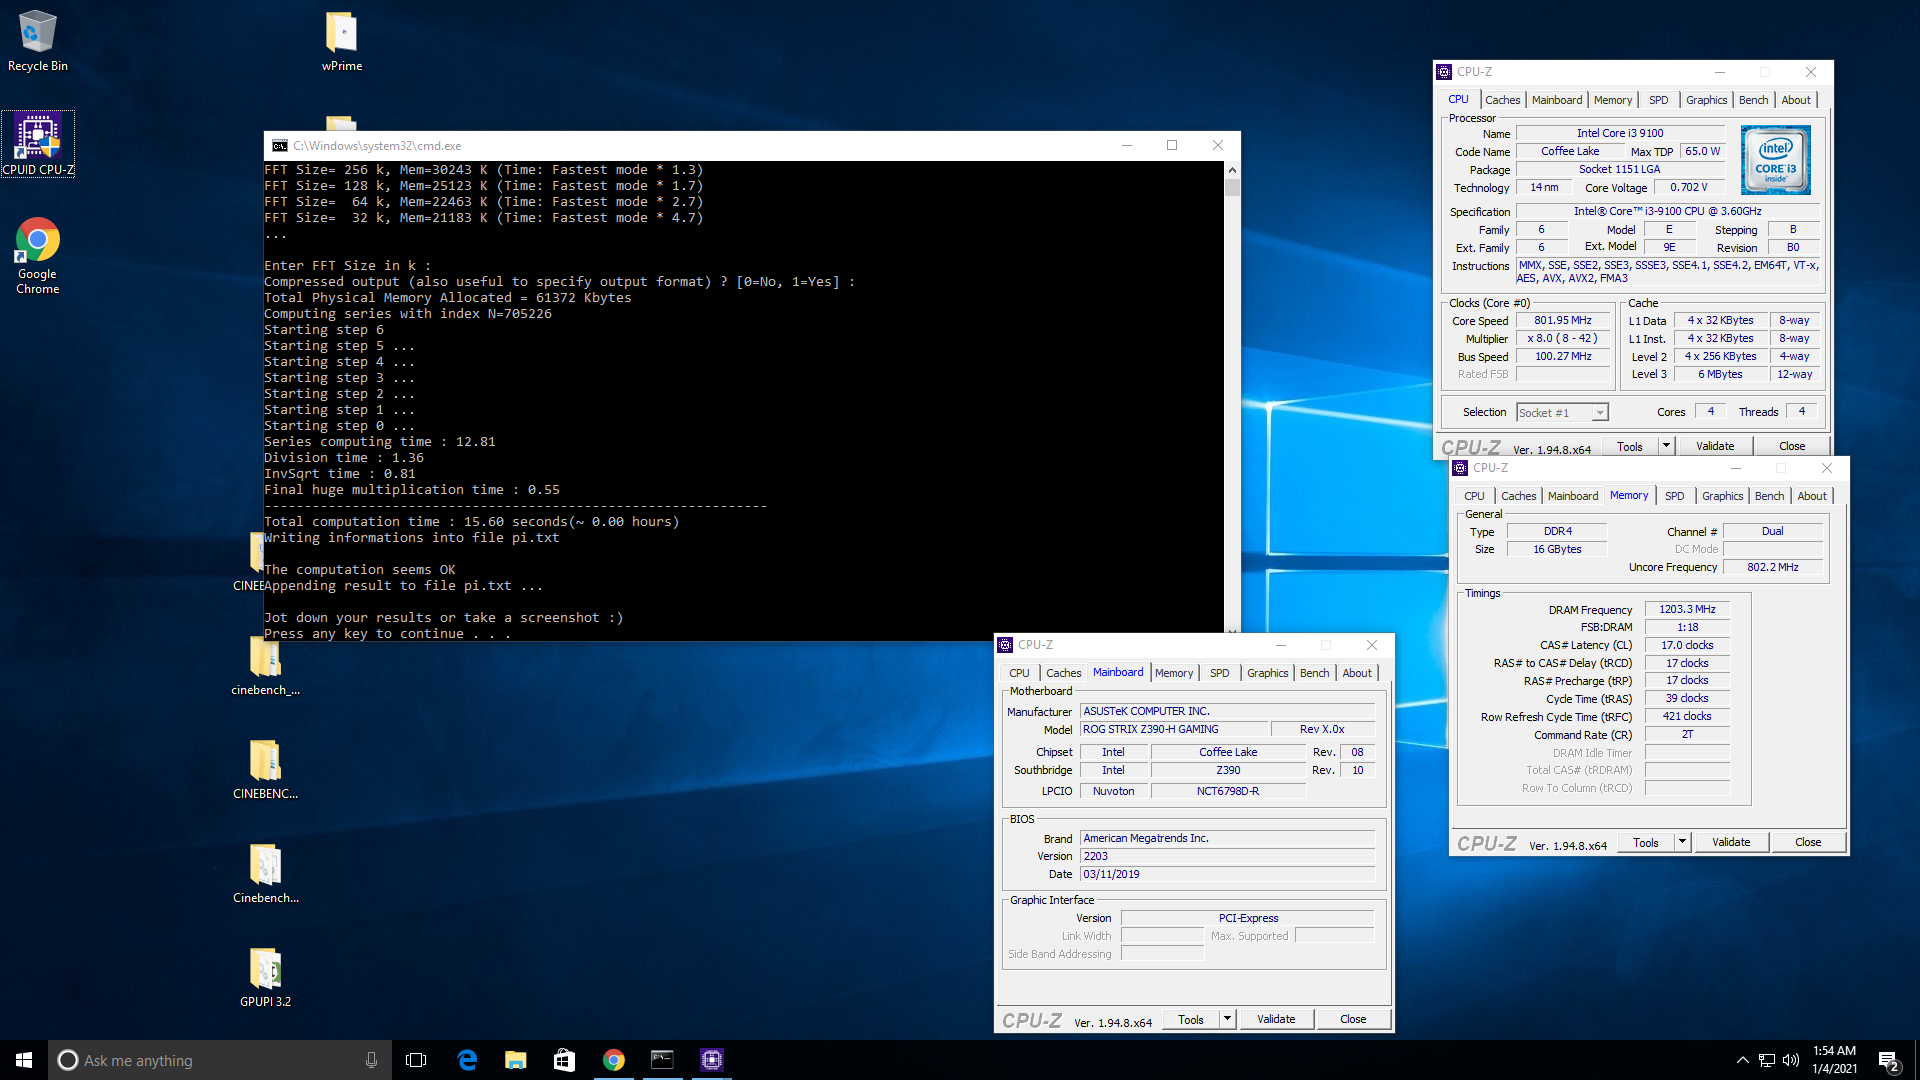Viewport: 1920px width, 1080px height.
Task: Open the Cinebench... desktop folder icon
Action: [x=265, y=873]
